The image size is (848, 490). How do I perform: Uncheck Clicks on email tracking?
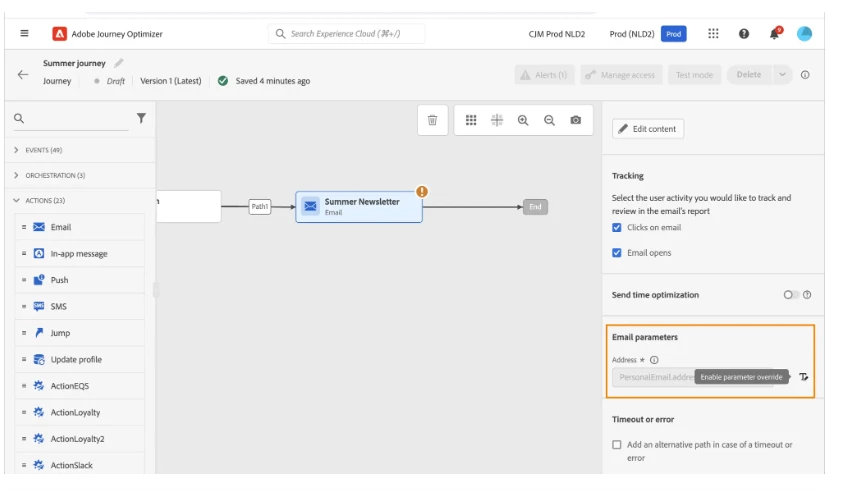pyautogui.click(x=617, y=228)
